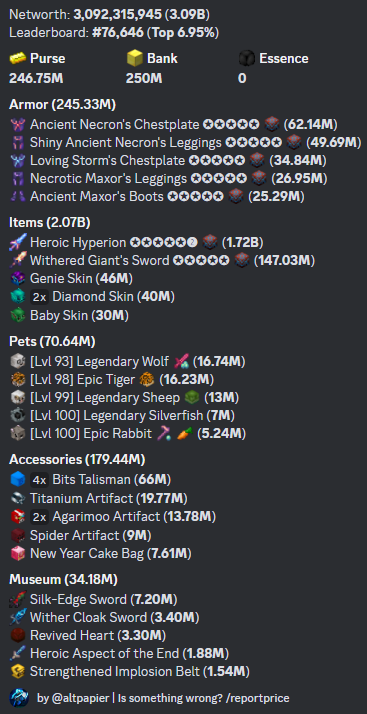Click the Bank gold block icon
The height and width of the screenshot is (714, 367).
pyautogui.click(x=135, y=58)
